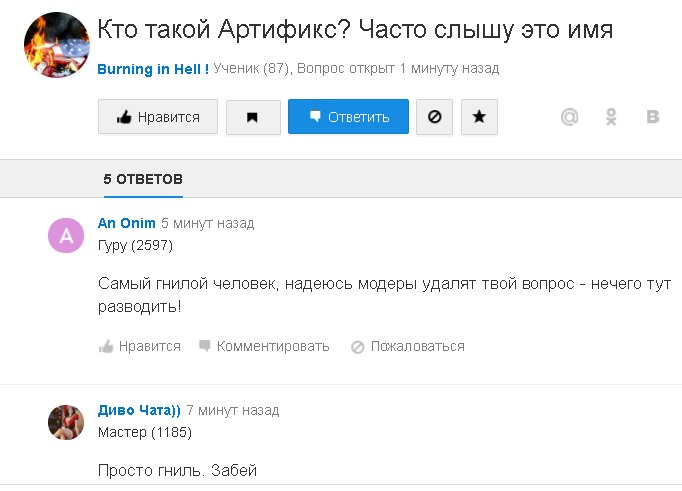This screenshot has height=491, width=682.
Task: Open Диво Чата)) profile link
Action: click(139, 410)
